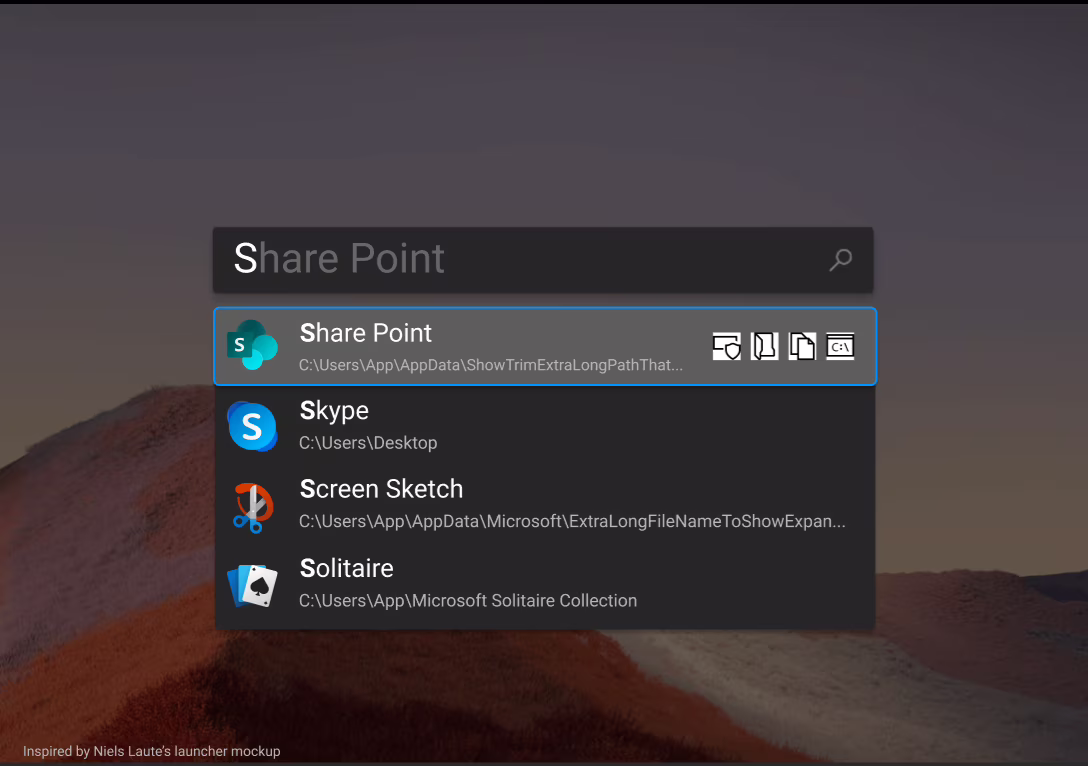Run Share Point as administrator
1088x766 pixels.
727,346
